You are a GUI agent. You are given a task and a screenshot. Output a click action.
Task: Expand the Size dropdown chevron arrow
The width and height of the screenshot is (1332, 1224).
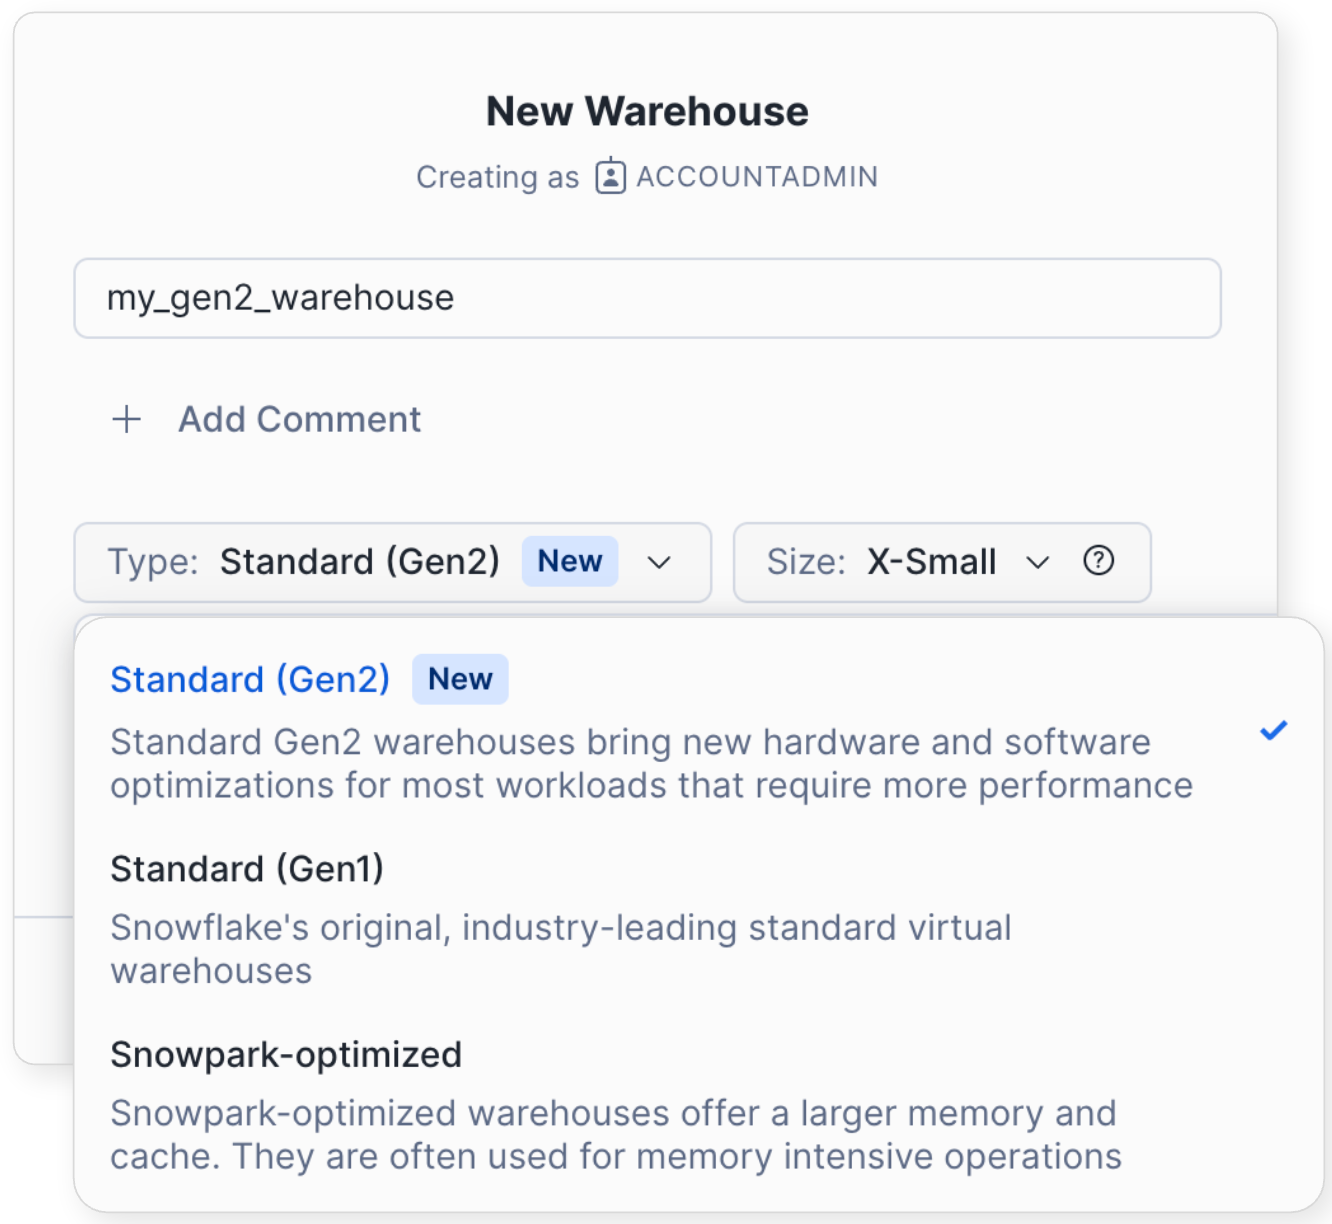click(1038, 562)
